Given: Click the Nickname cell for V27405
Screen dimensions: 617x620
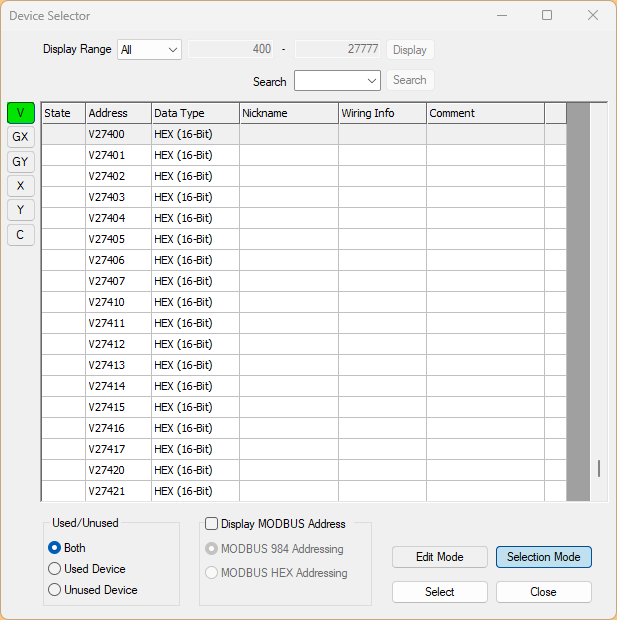Looking at the screenshot, I should [x=289, y=239].
